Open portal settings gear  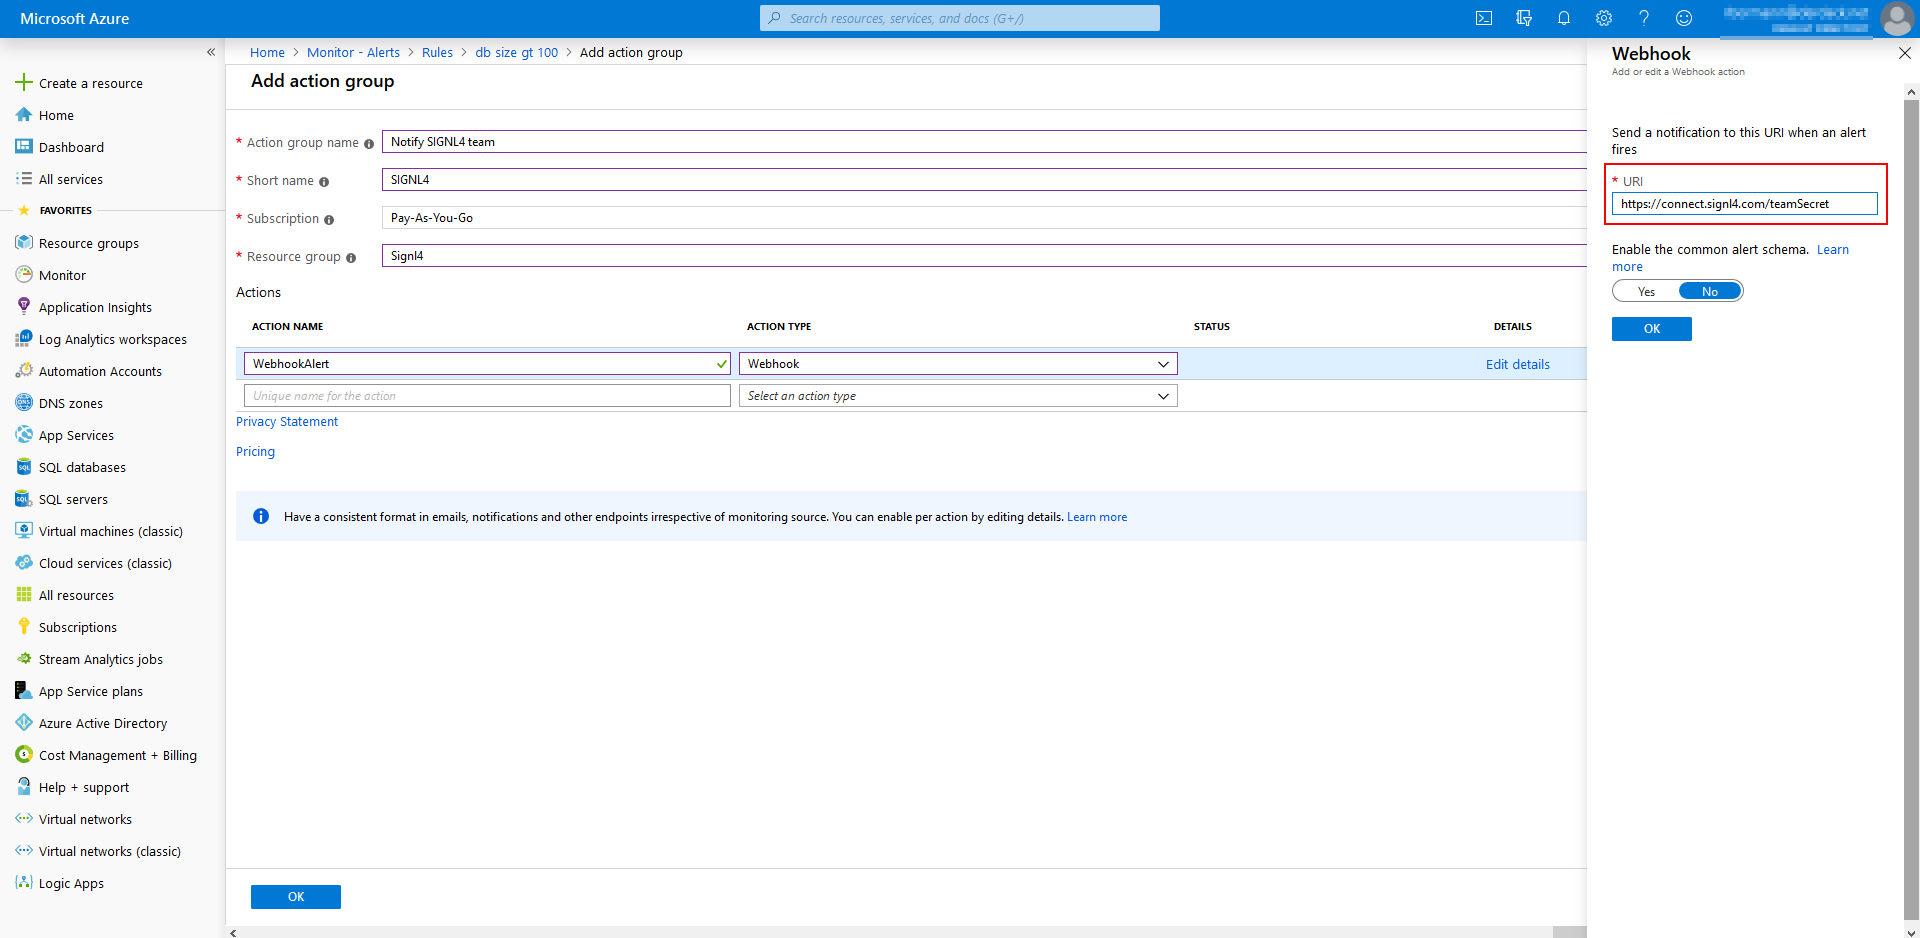[1604, 18]
